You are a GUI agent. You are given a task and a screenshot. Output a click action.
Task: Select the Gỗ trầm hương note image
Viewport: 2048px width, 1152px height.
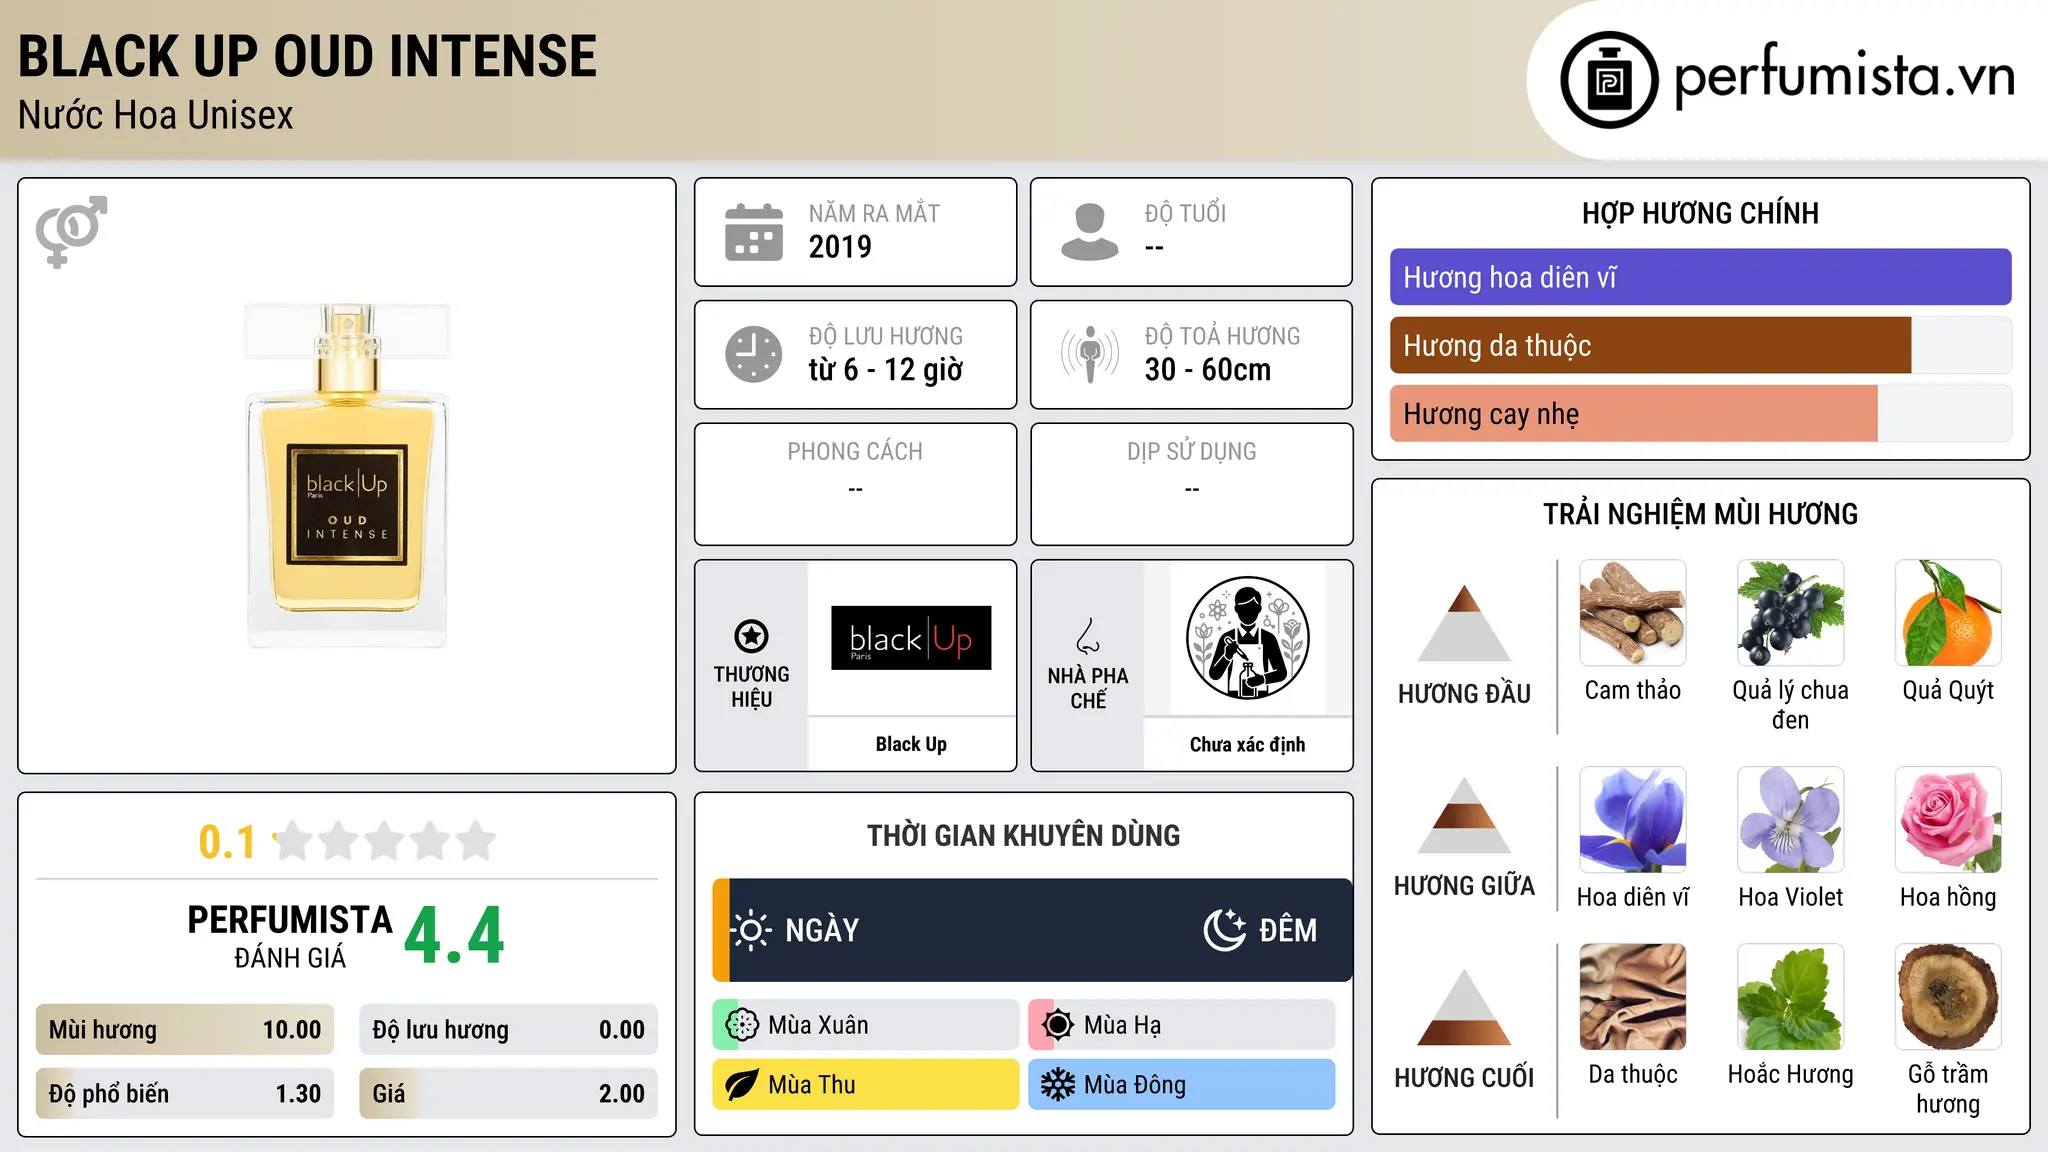(1948, 997)
